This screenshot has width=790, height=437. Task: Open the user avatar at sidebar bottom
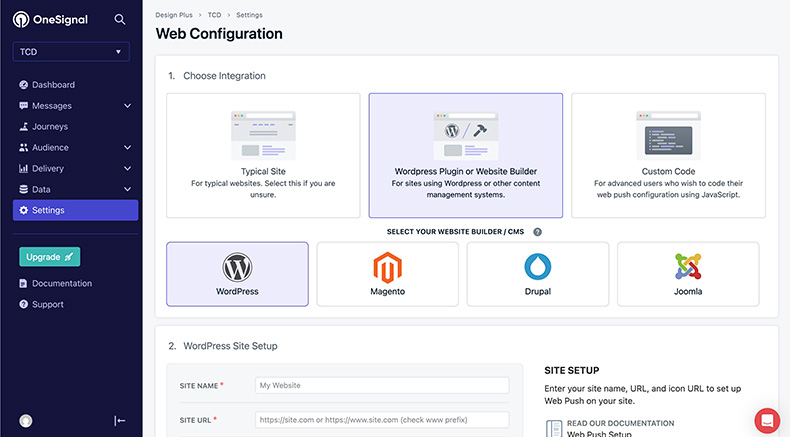(25, 421)
